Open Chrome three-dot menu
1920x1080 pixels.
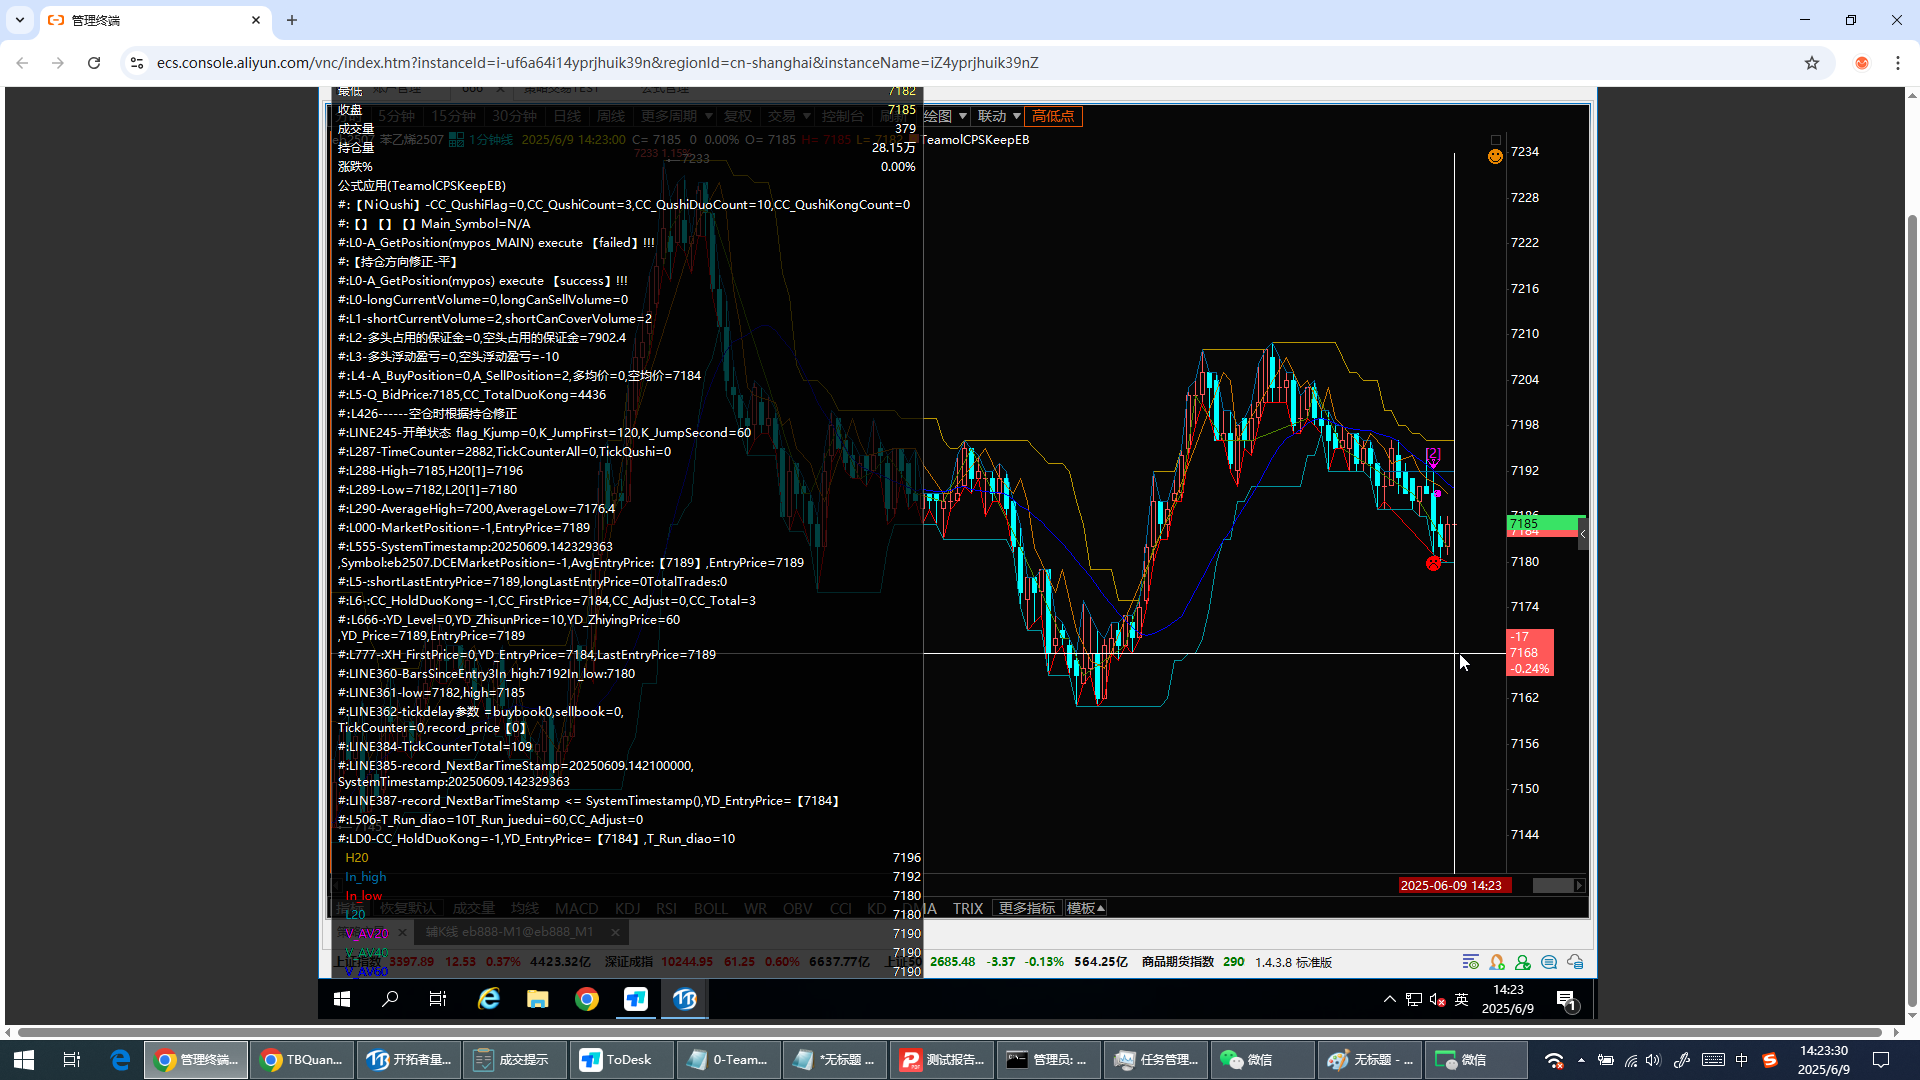click(1898, 63)
